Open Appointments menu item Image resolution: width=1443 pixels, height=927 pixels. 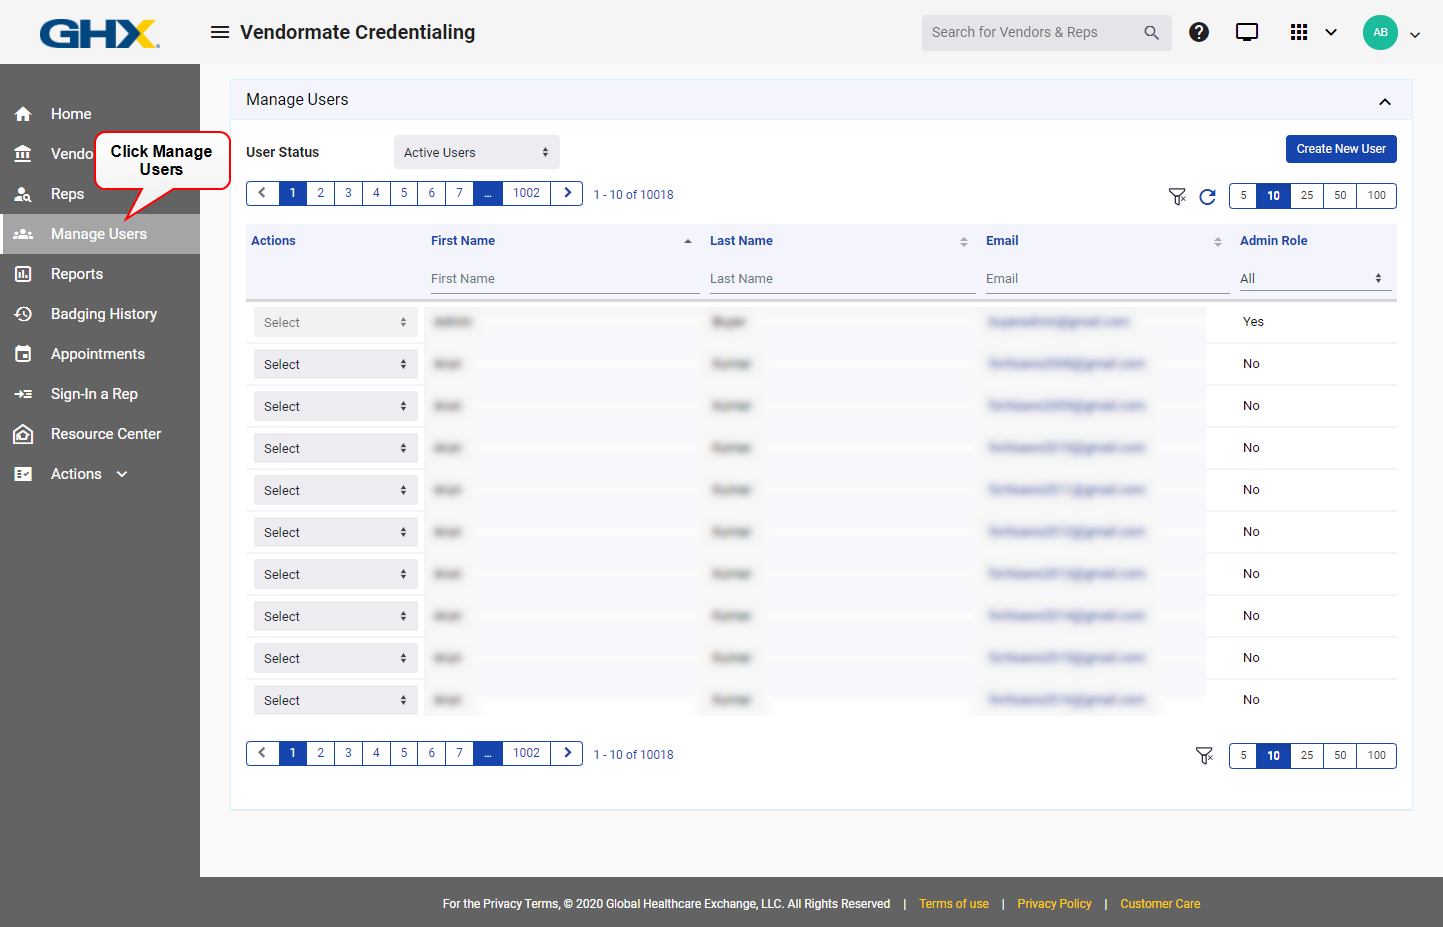click(x=98, y=354)
